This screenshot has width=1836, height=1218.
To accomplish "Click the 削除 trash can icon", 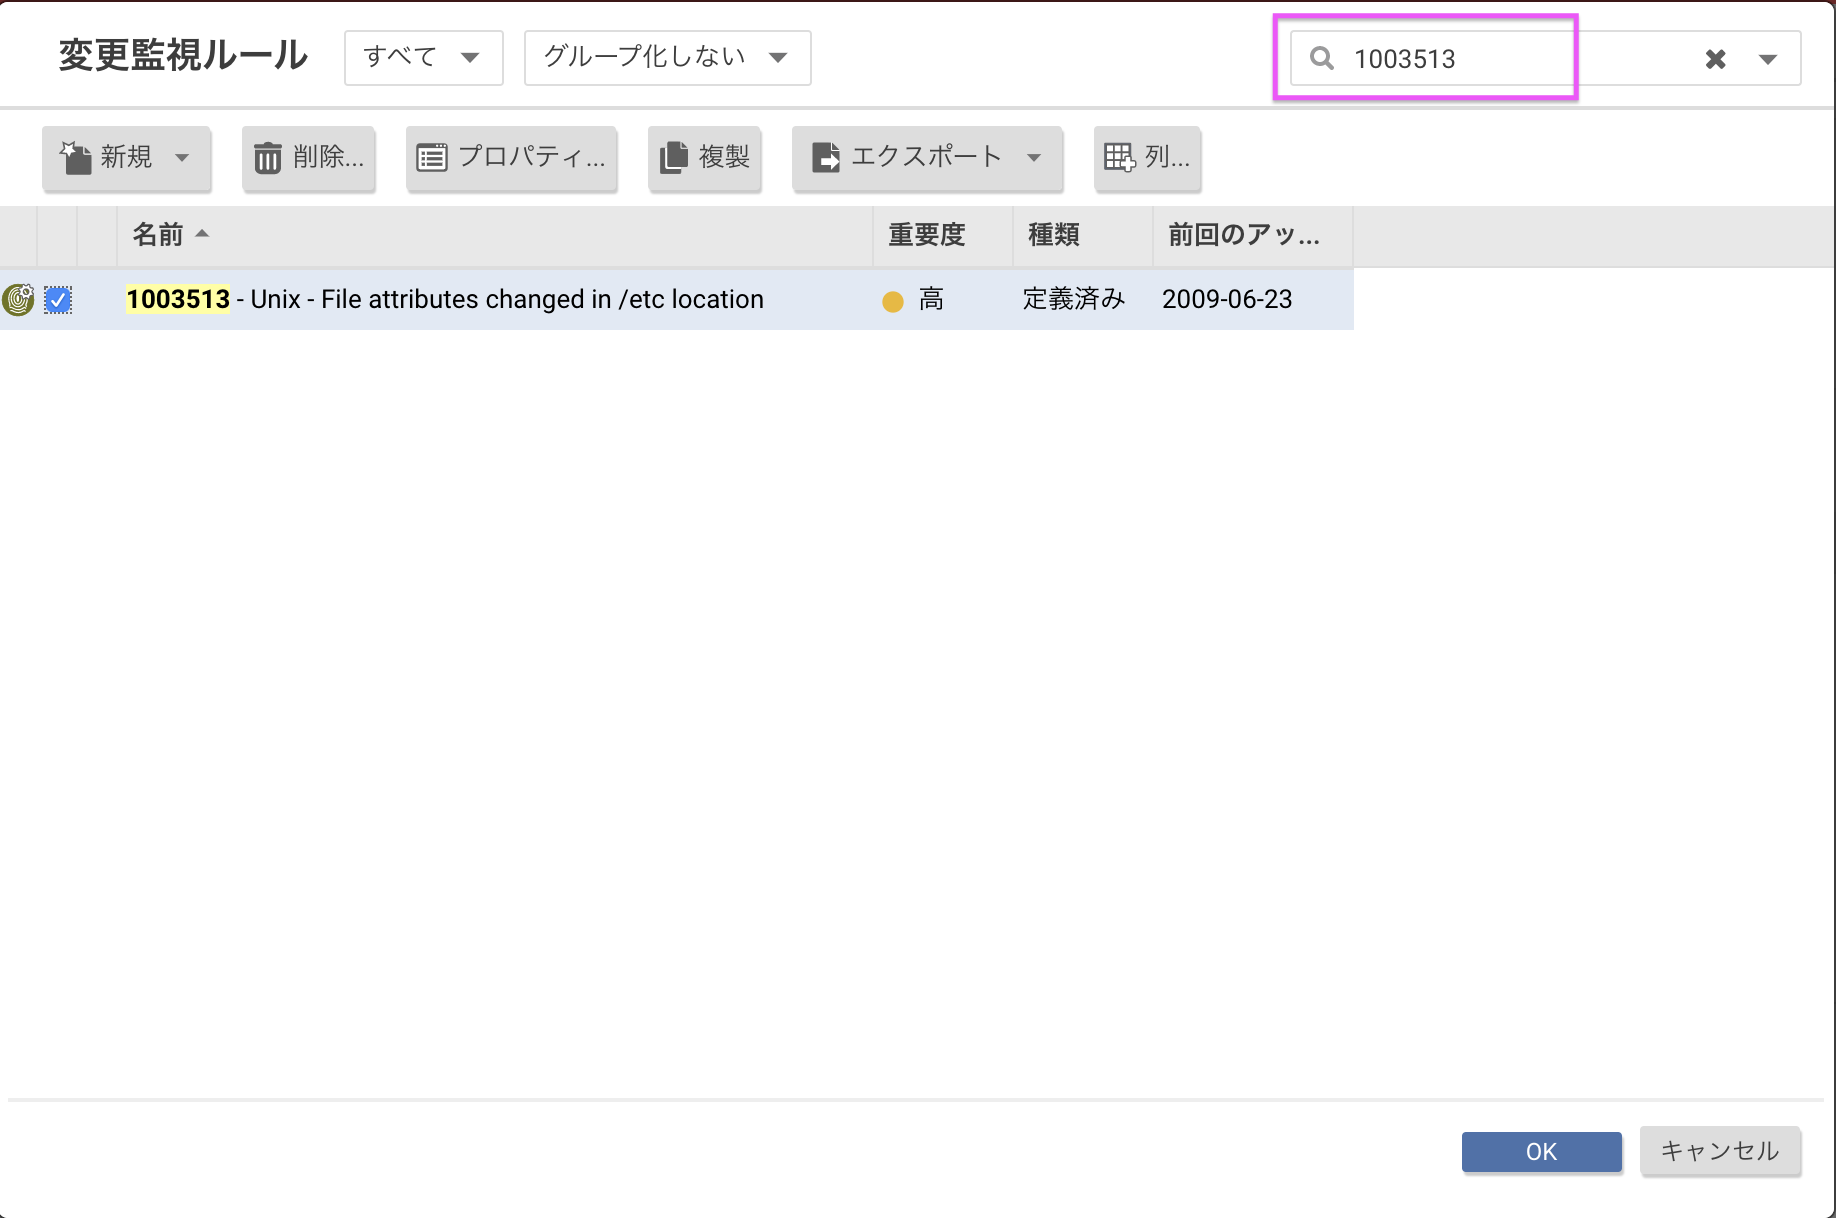I will 267,157.
